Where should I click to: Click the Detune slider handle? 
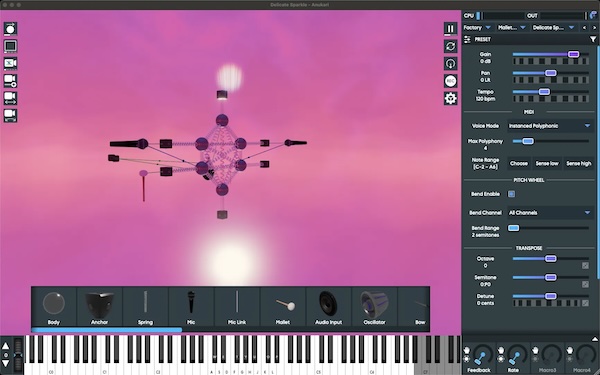click(x=551, y=296)
